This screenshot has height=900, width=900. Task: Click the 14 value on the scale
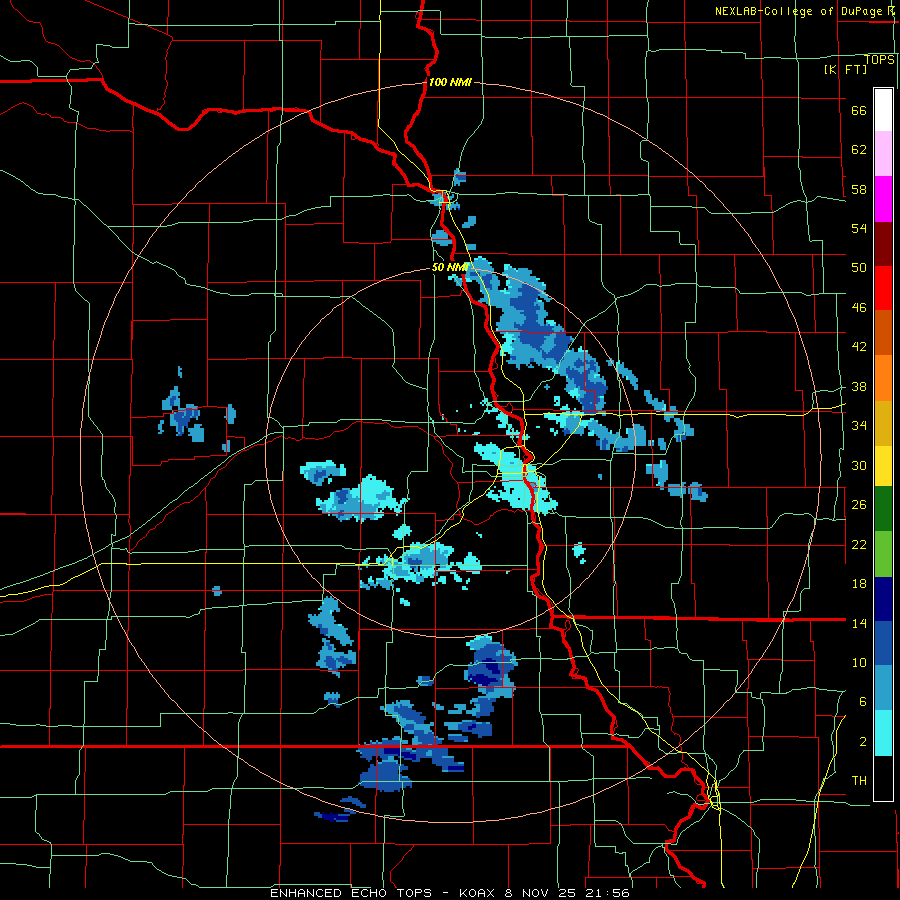(x=859, y=623)
